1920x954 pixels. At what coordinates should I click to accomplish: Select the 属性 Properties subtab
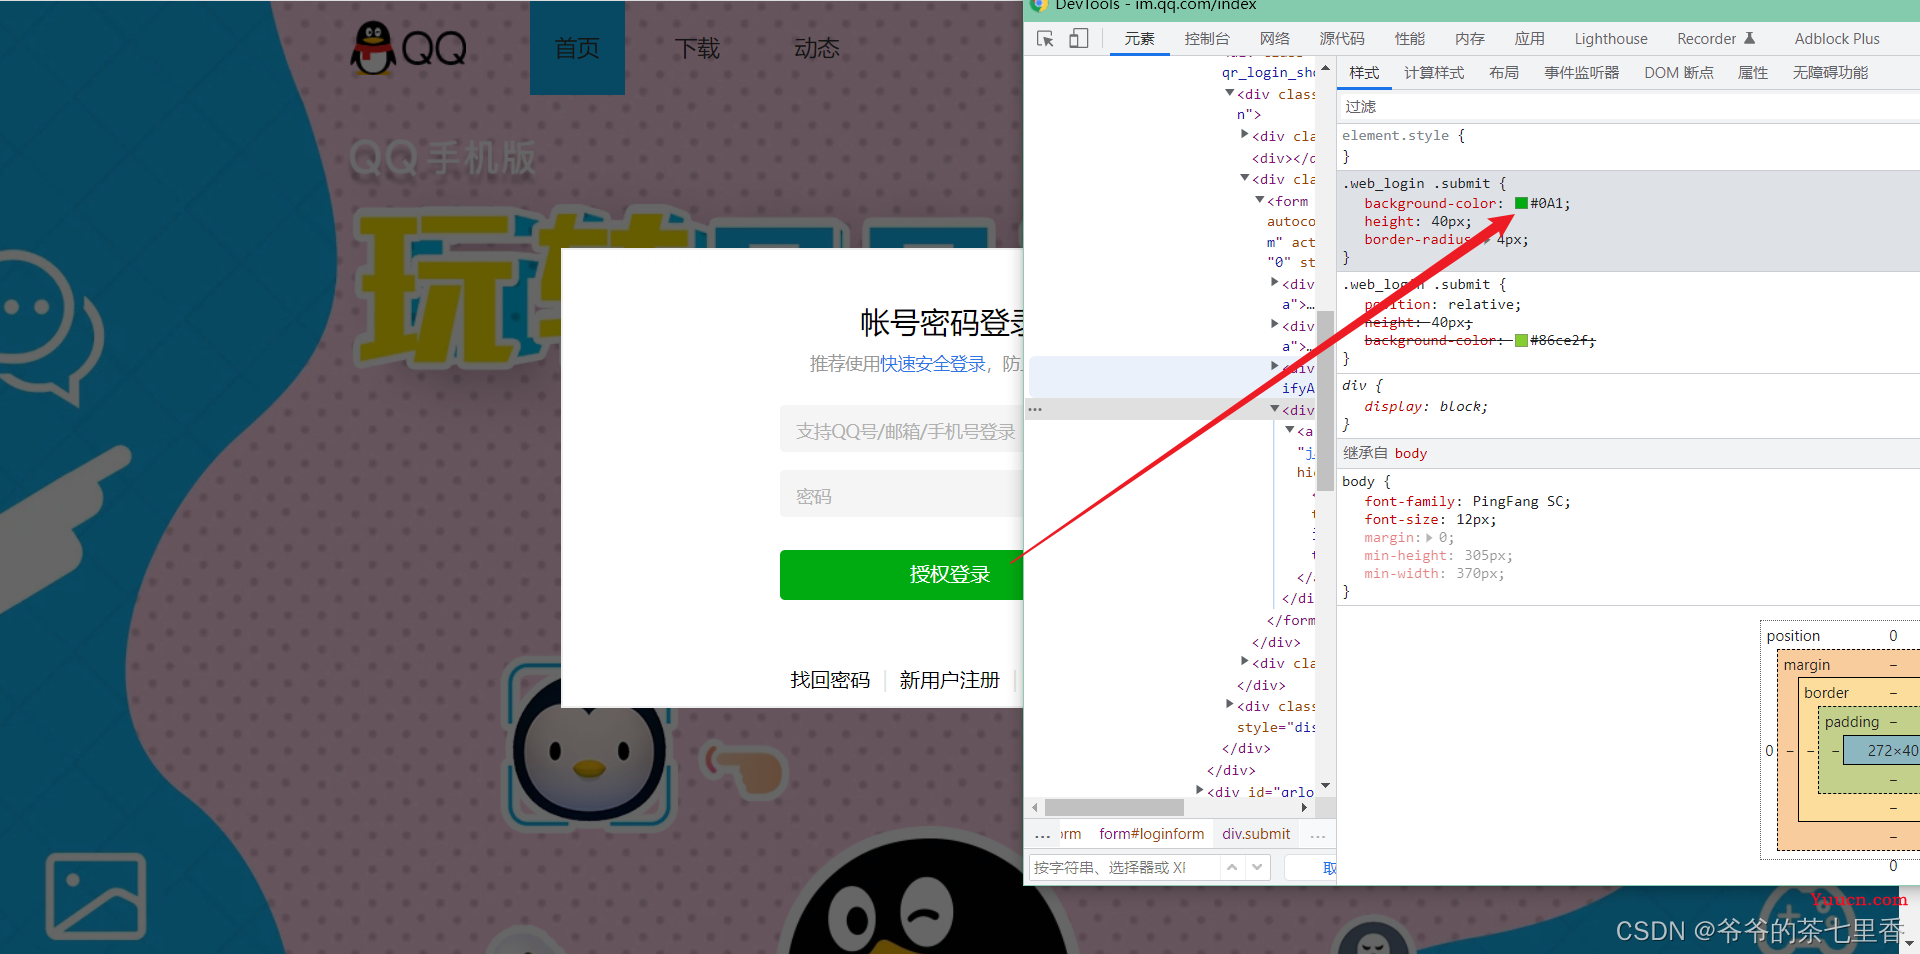coord(1753,73)
